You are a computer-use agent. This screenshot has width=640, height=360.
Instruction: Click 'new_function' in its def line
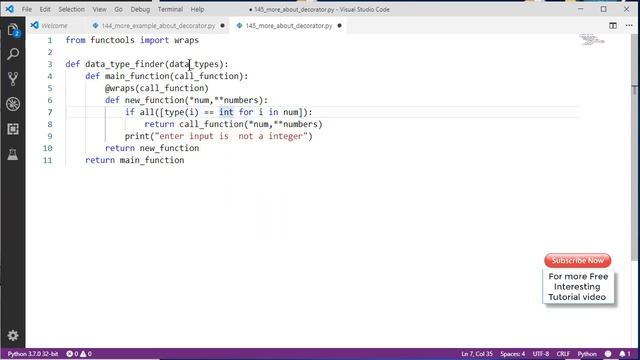[154, 100]
